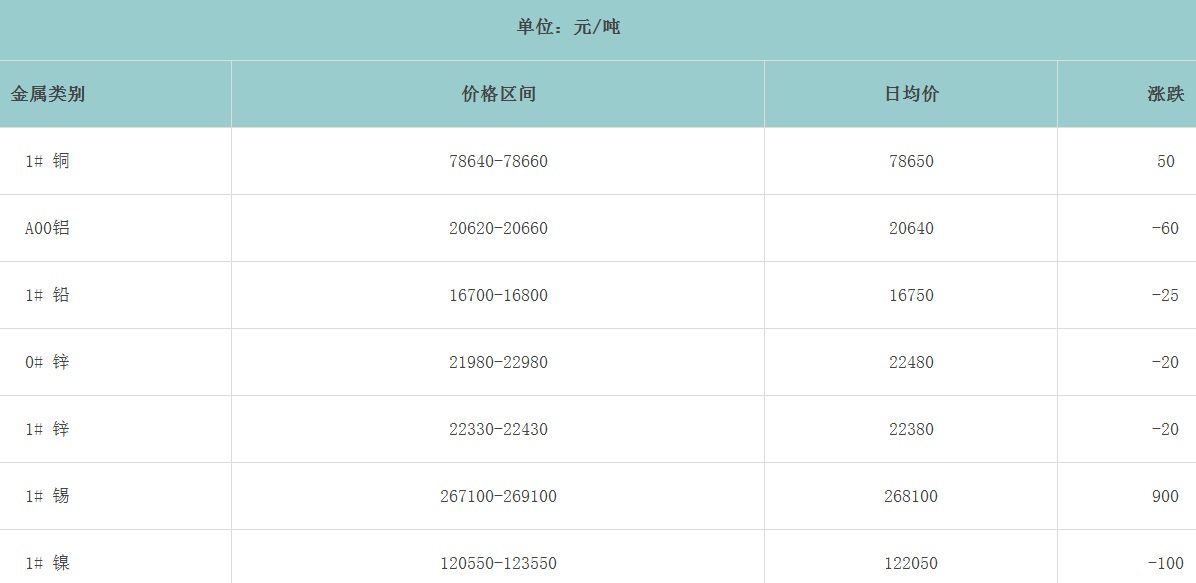Select the 金属类别 column header
Screen dimensions: 1196x583
[x=48, y=94]
